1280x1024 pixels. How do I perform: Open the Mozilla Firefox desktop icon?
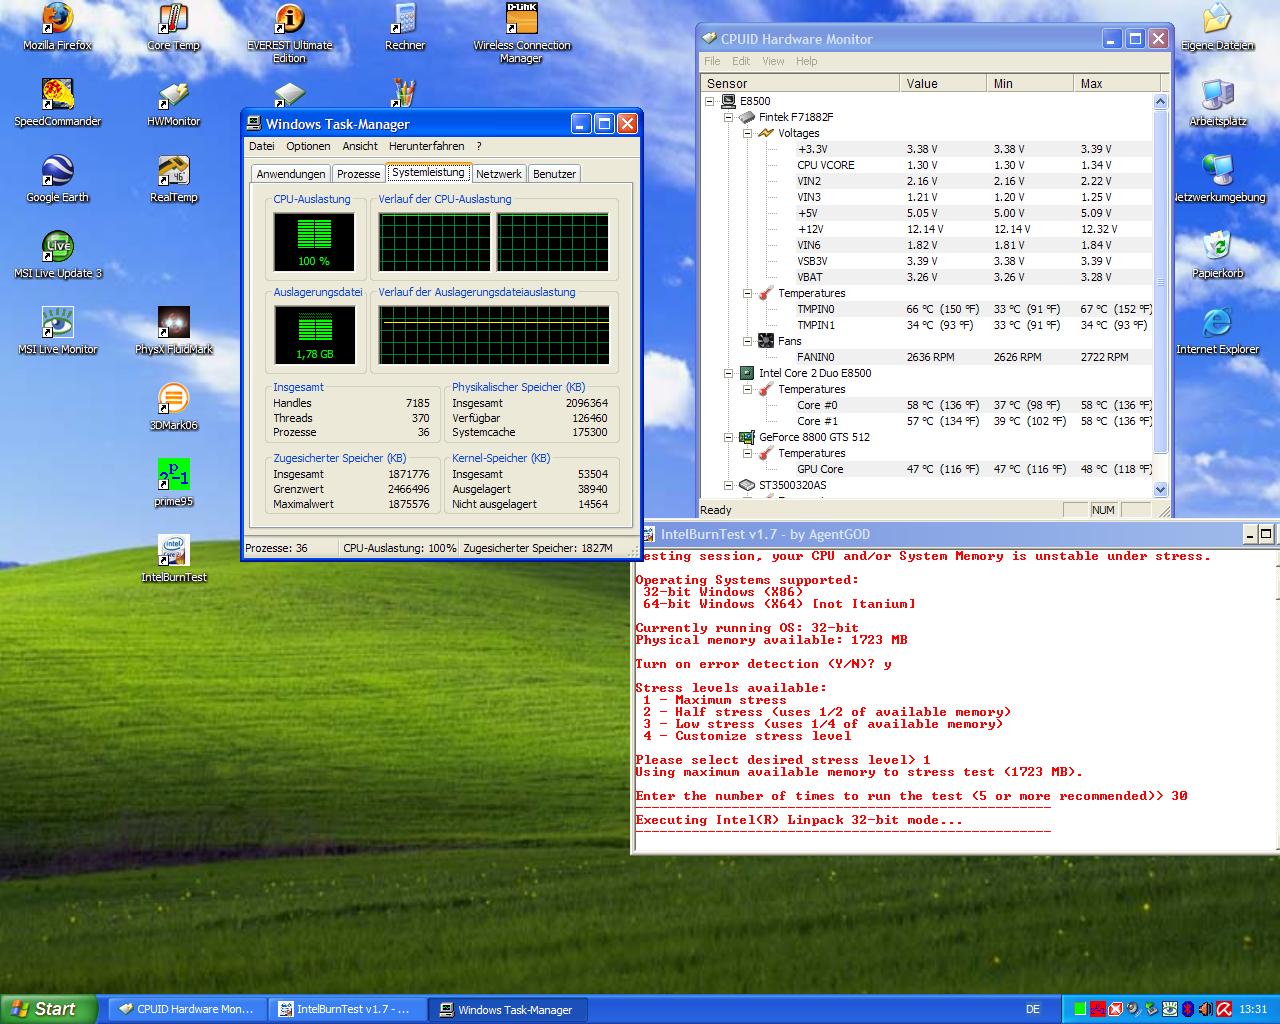pyautogui.click(x=57, y=27)
